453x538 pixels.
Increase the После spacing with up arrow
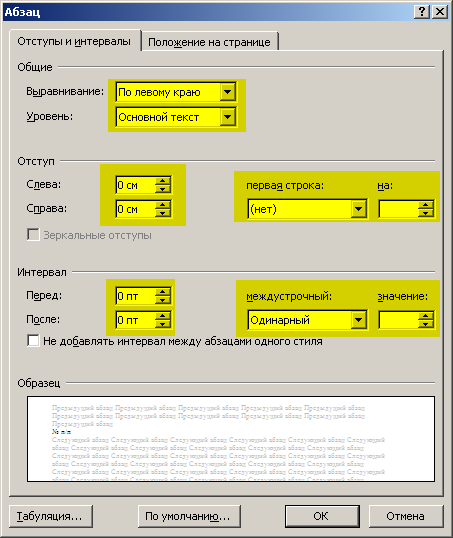pos(163,316)
